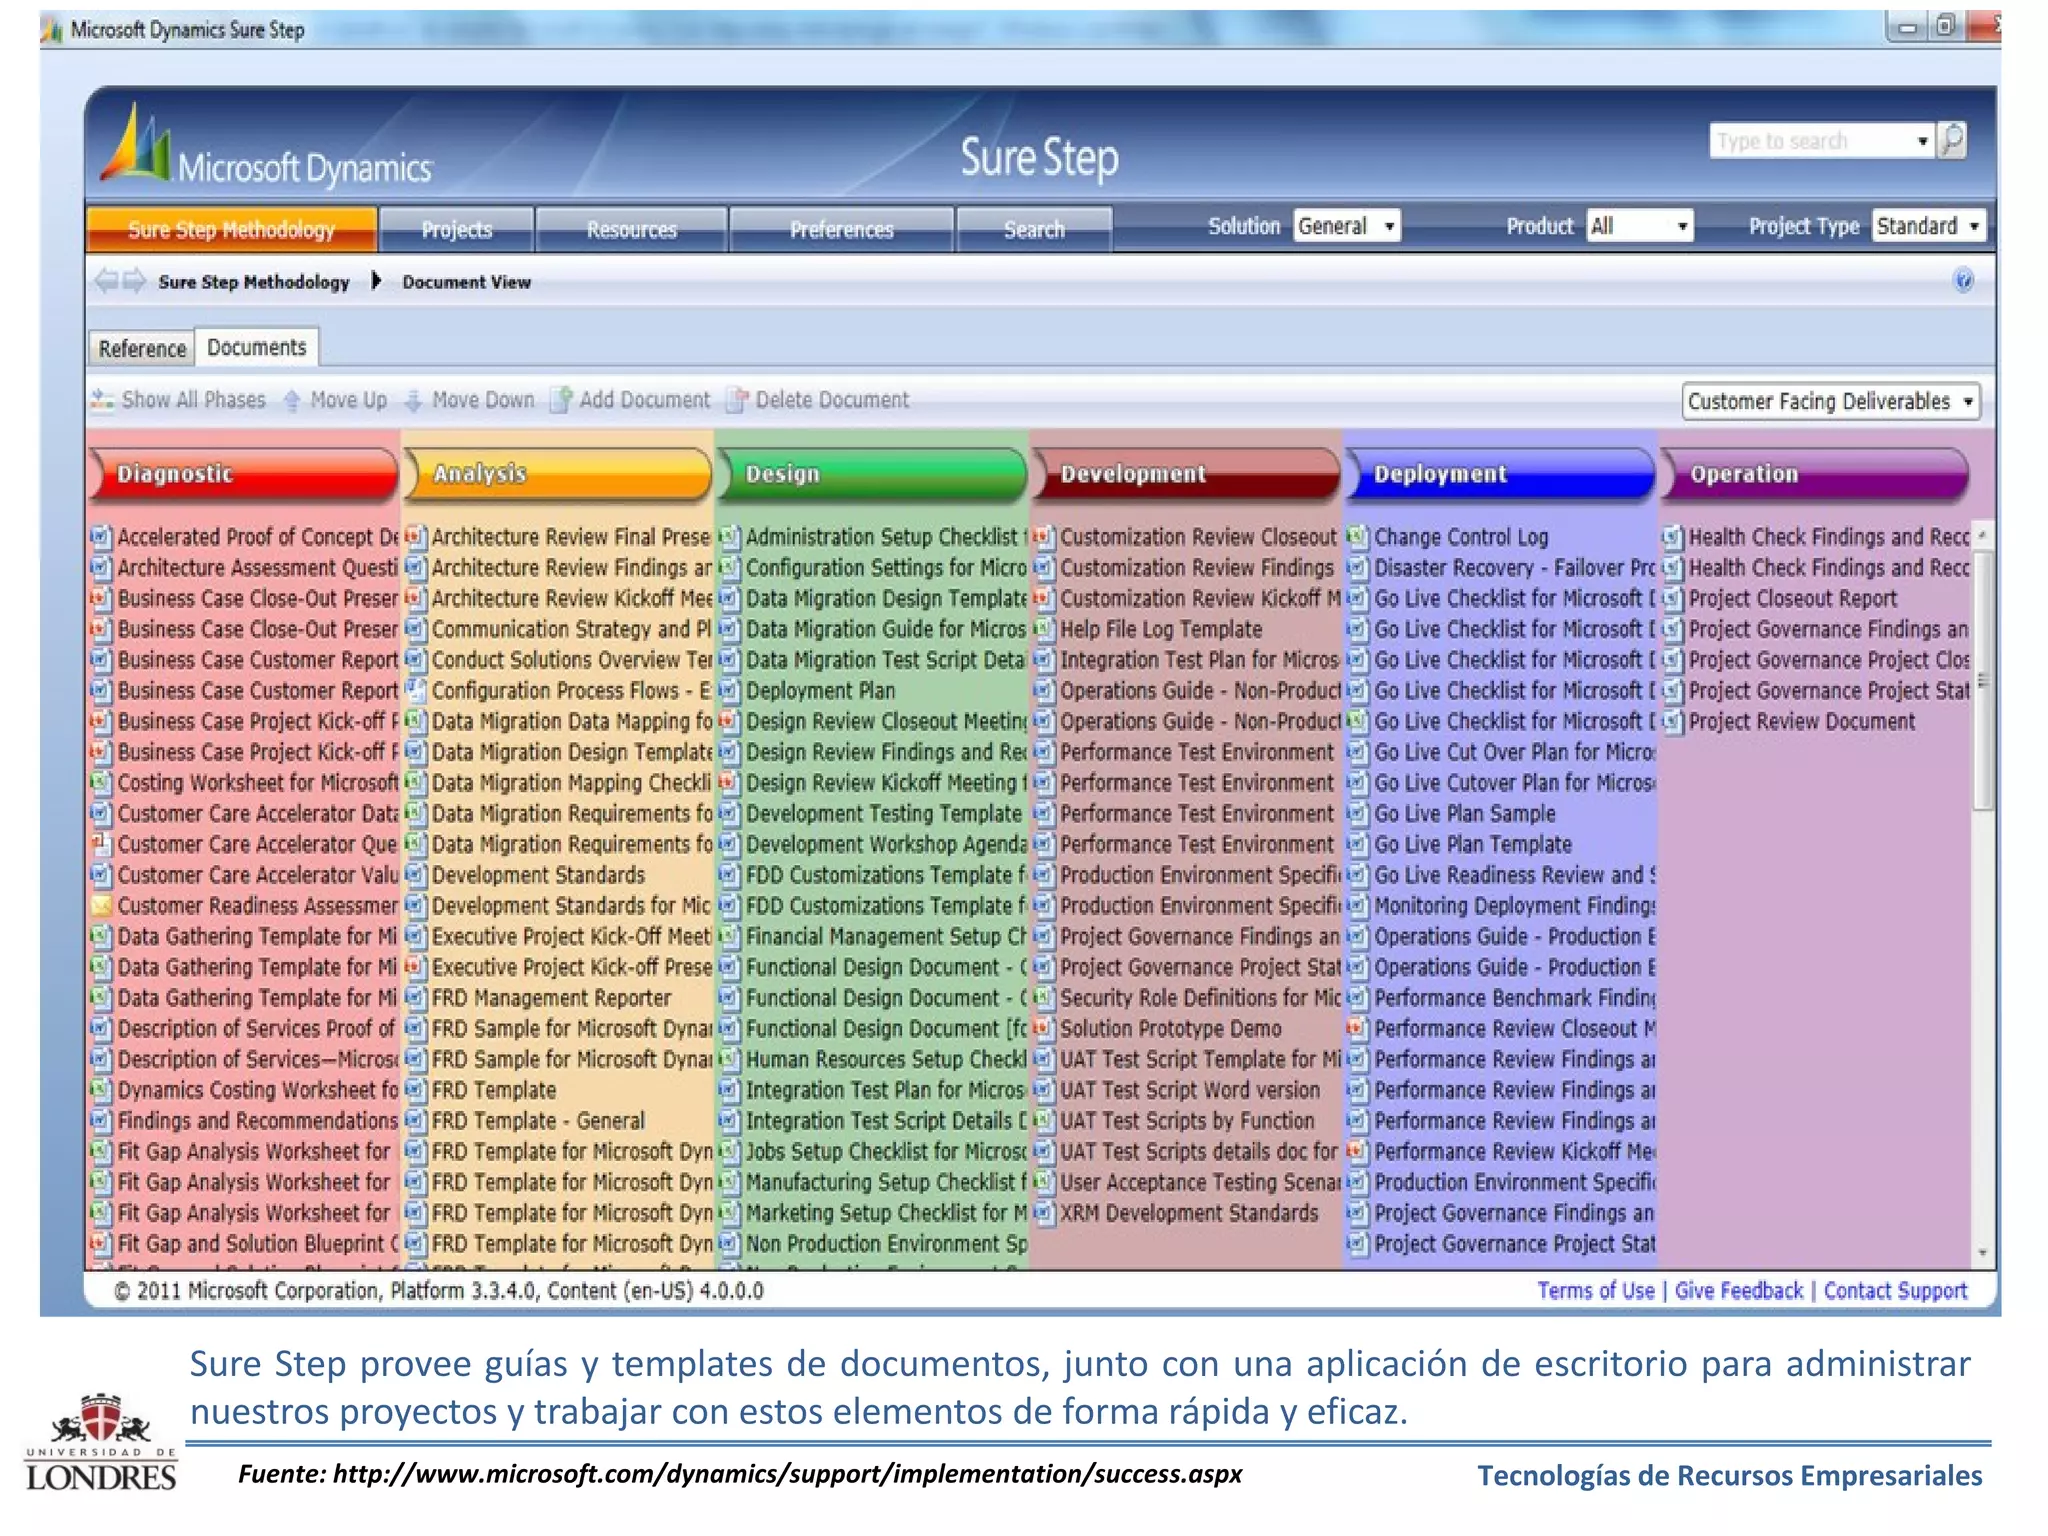Open the Contact Support link
Screen dimensions: 2048x1536
(1895, 1291)
